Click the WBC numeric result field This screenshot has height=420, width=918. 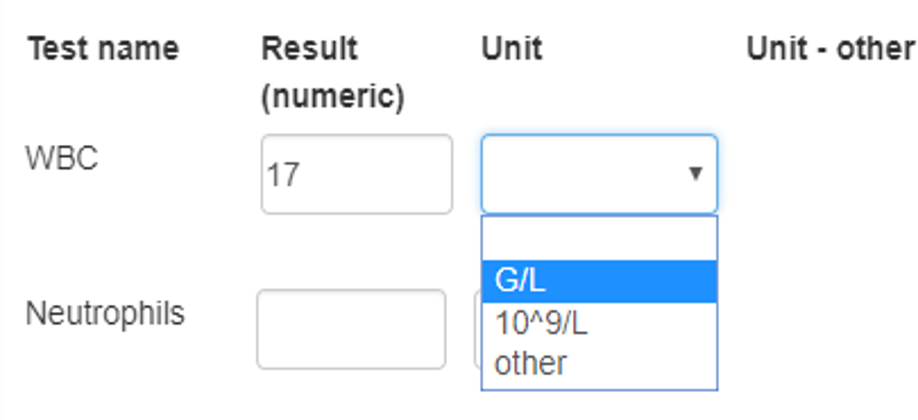[x=356, y=174]
